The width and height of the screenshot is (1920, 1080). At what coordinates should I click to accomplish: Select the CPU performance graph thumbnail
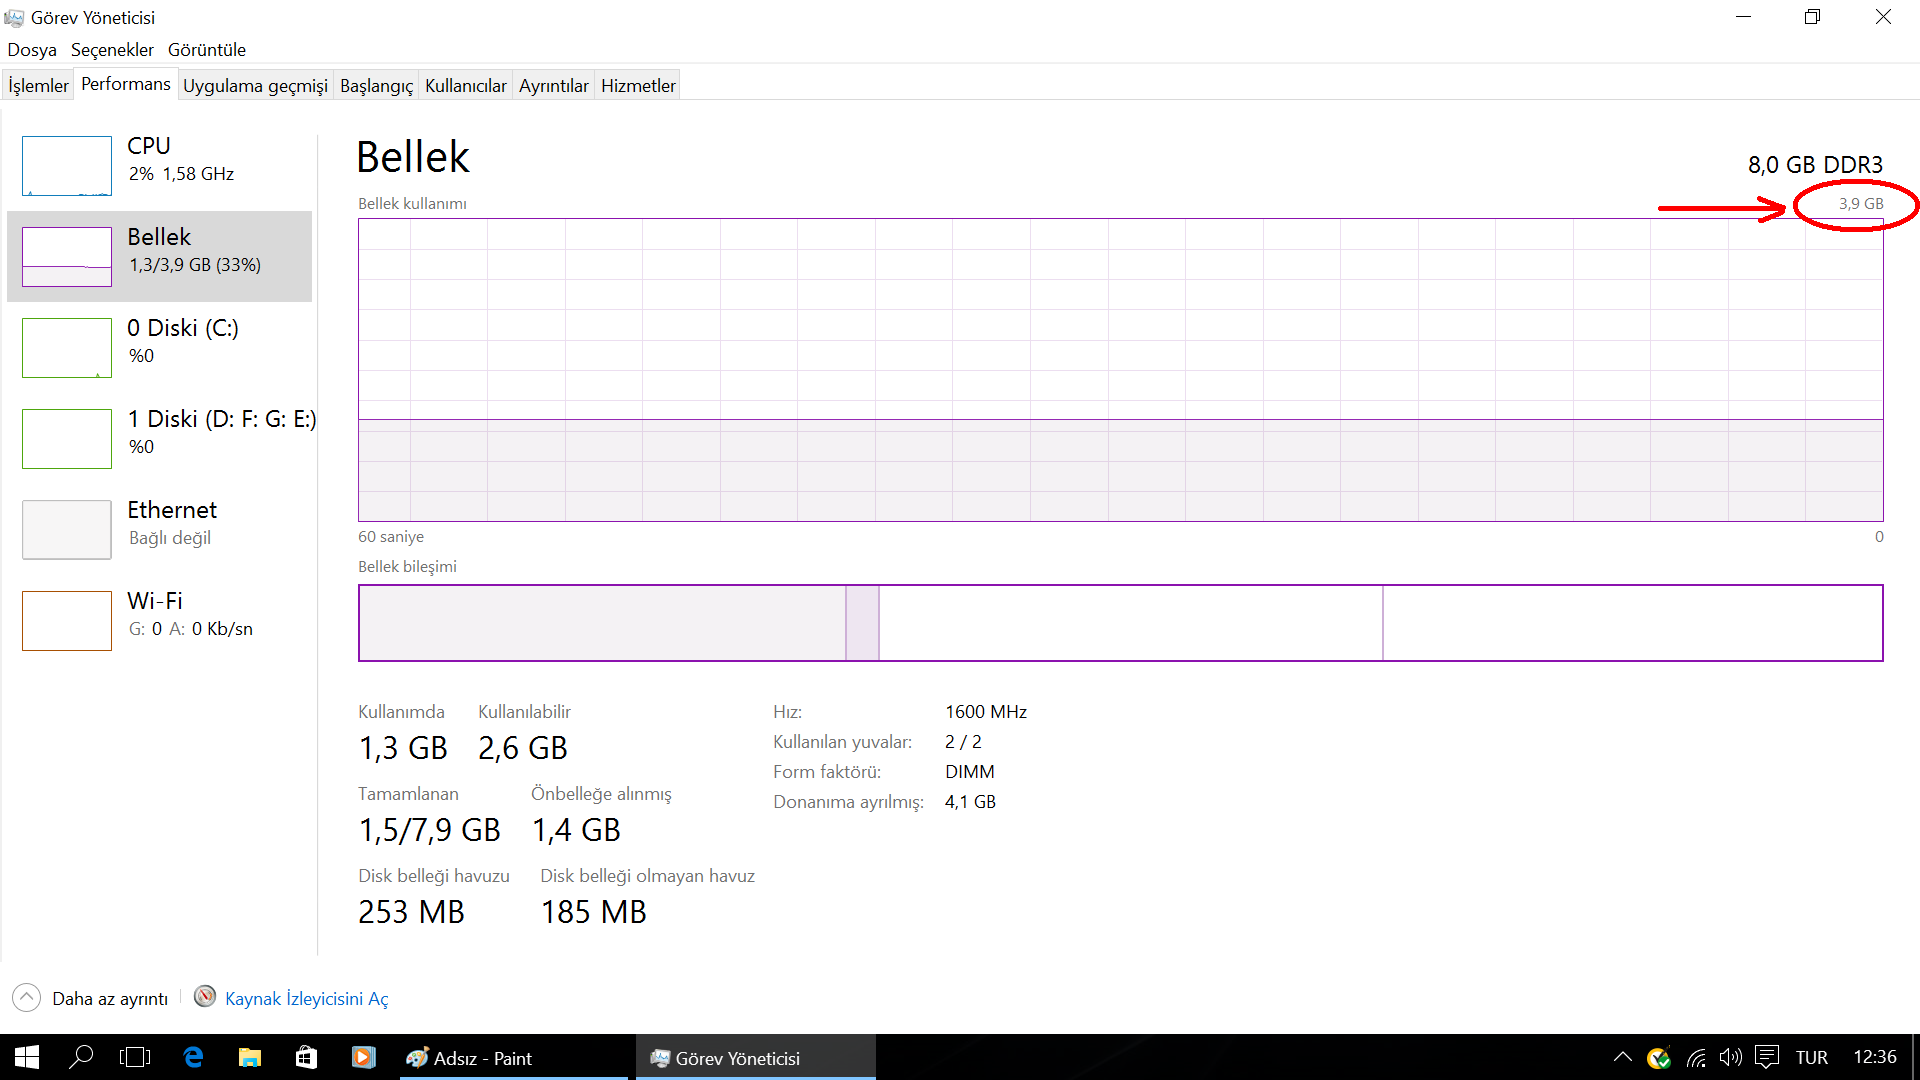point(67,166)
